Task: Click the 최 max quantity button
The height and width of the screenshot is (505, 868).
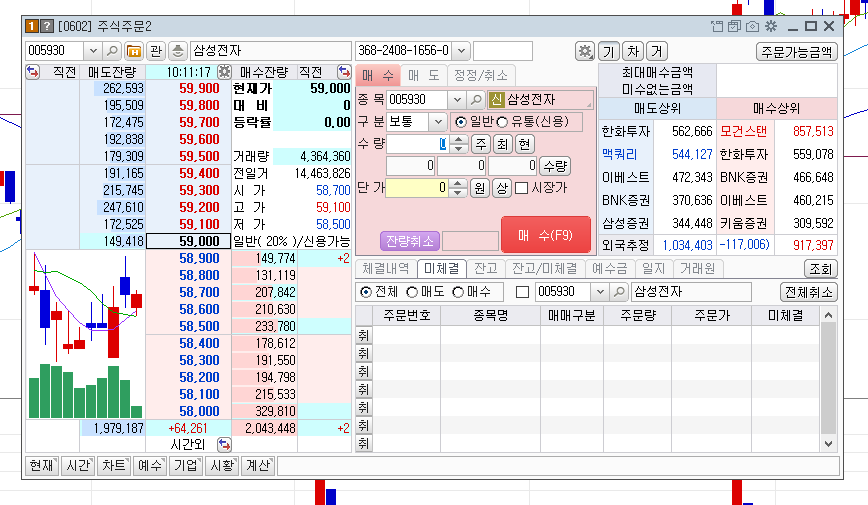Action: pyautogui.click(x=502, y=145)
